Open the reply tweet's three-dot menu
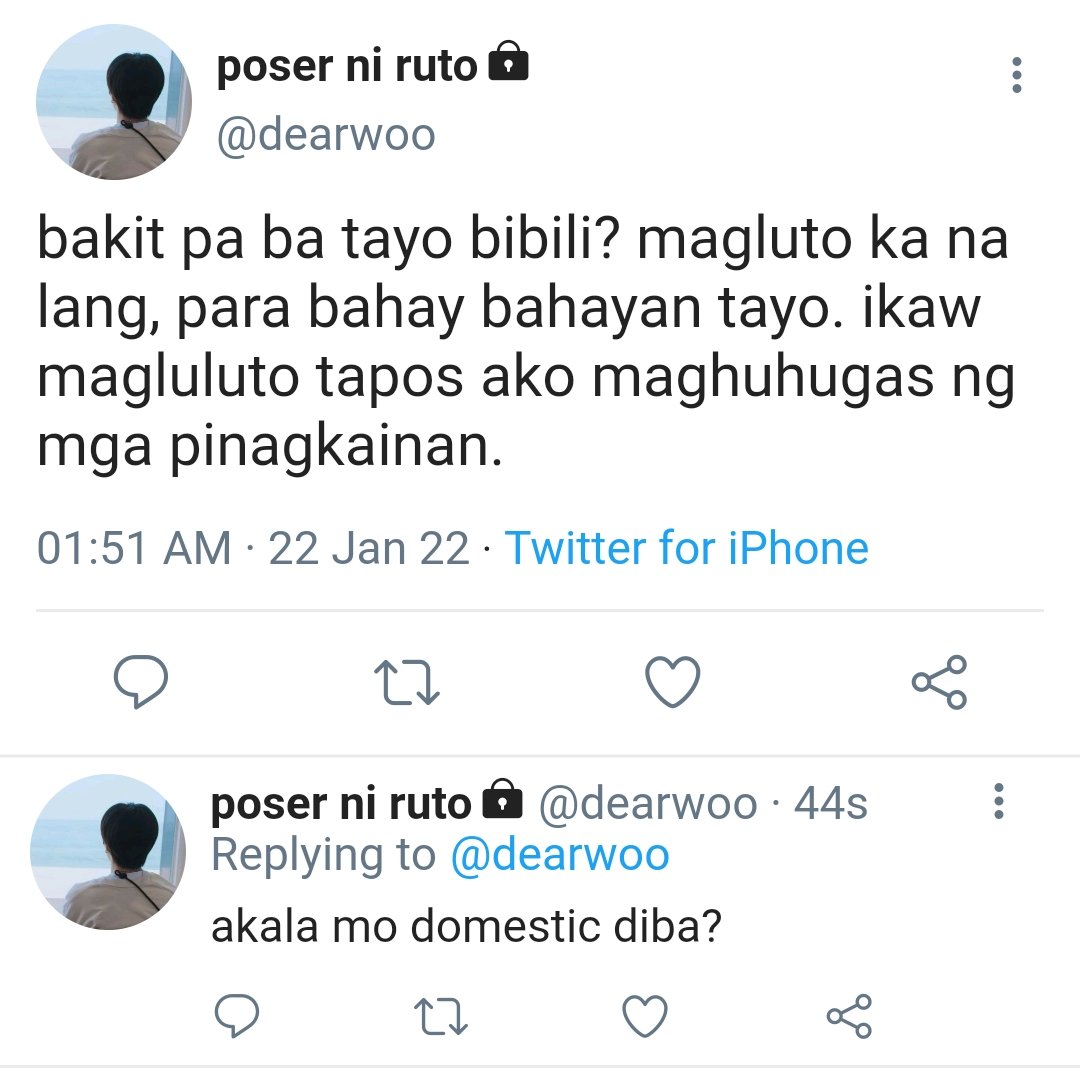Screen dimensions: 1080x1068 (999, 801)
